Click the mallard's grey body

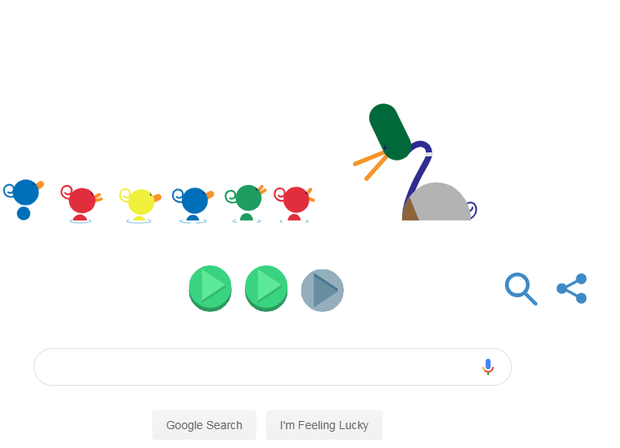click(x=439, y=201)
